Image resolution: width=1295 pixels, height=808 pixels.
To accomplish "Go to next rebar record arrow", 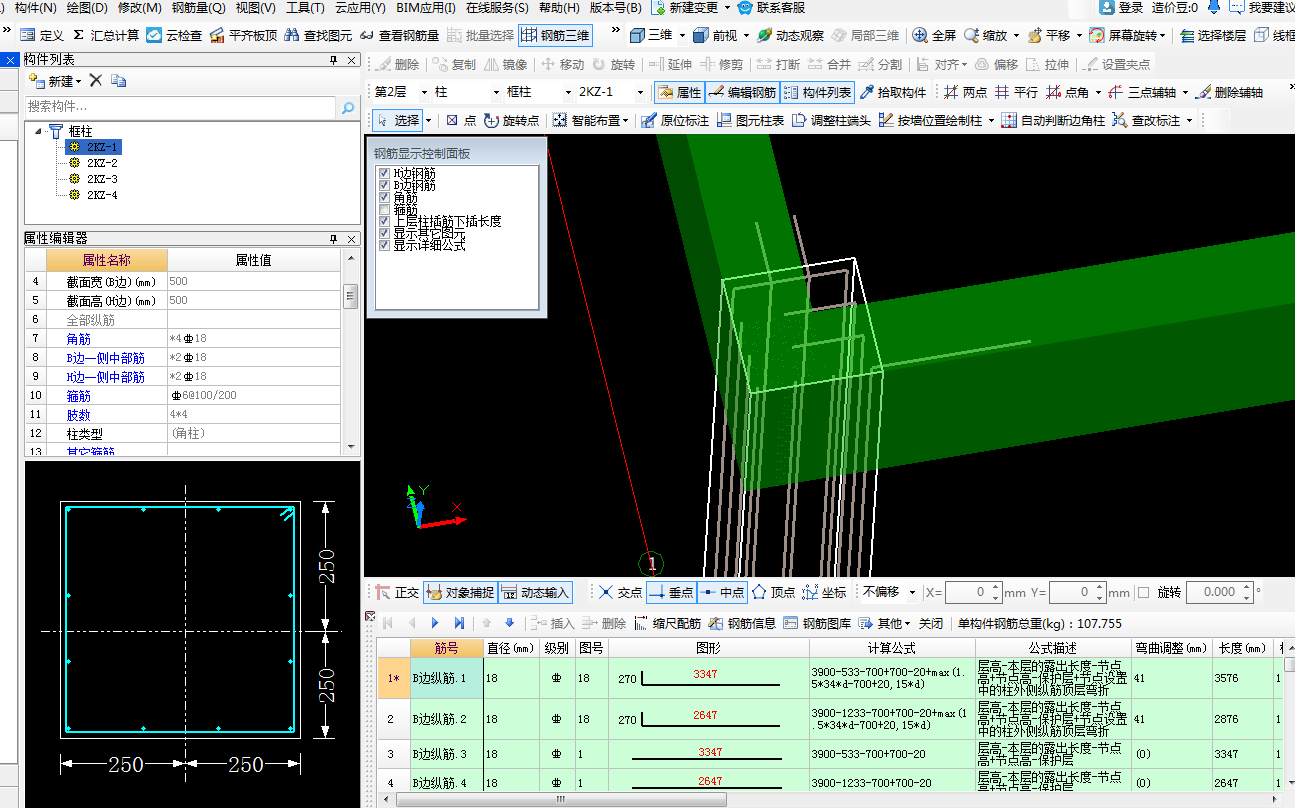I will pos(435,623).
